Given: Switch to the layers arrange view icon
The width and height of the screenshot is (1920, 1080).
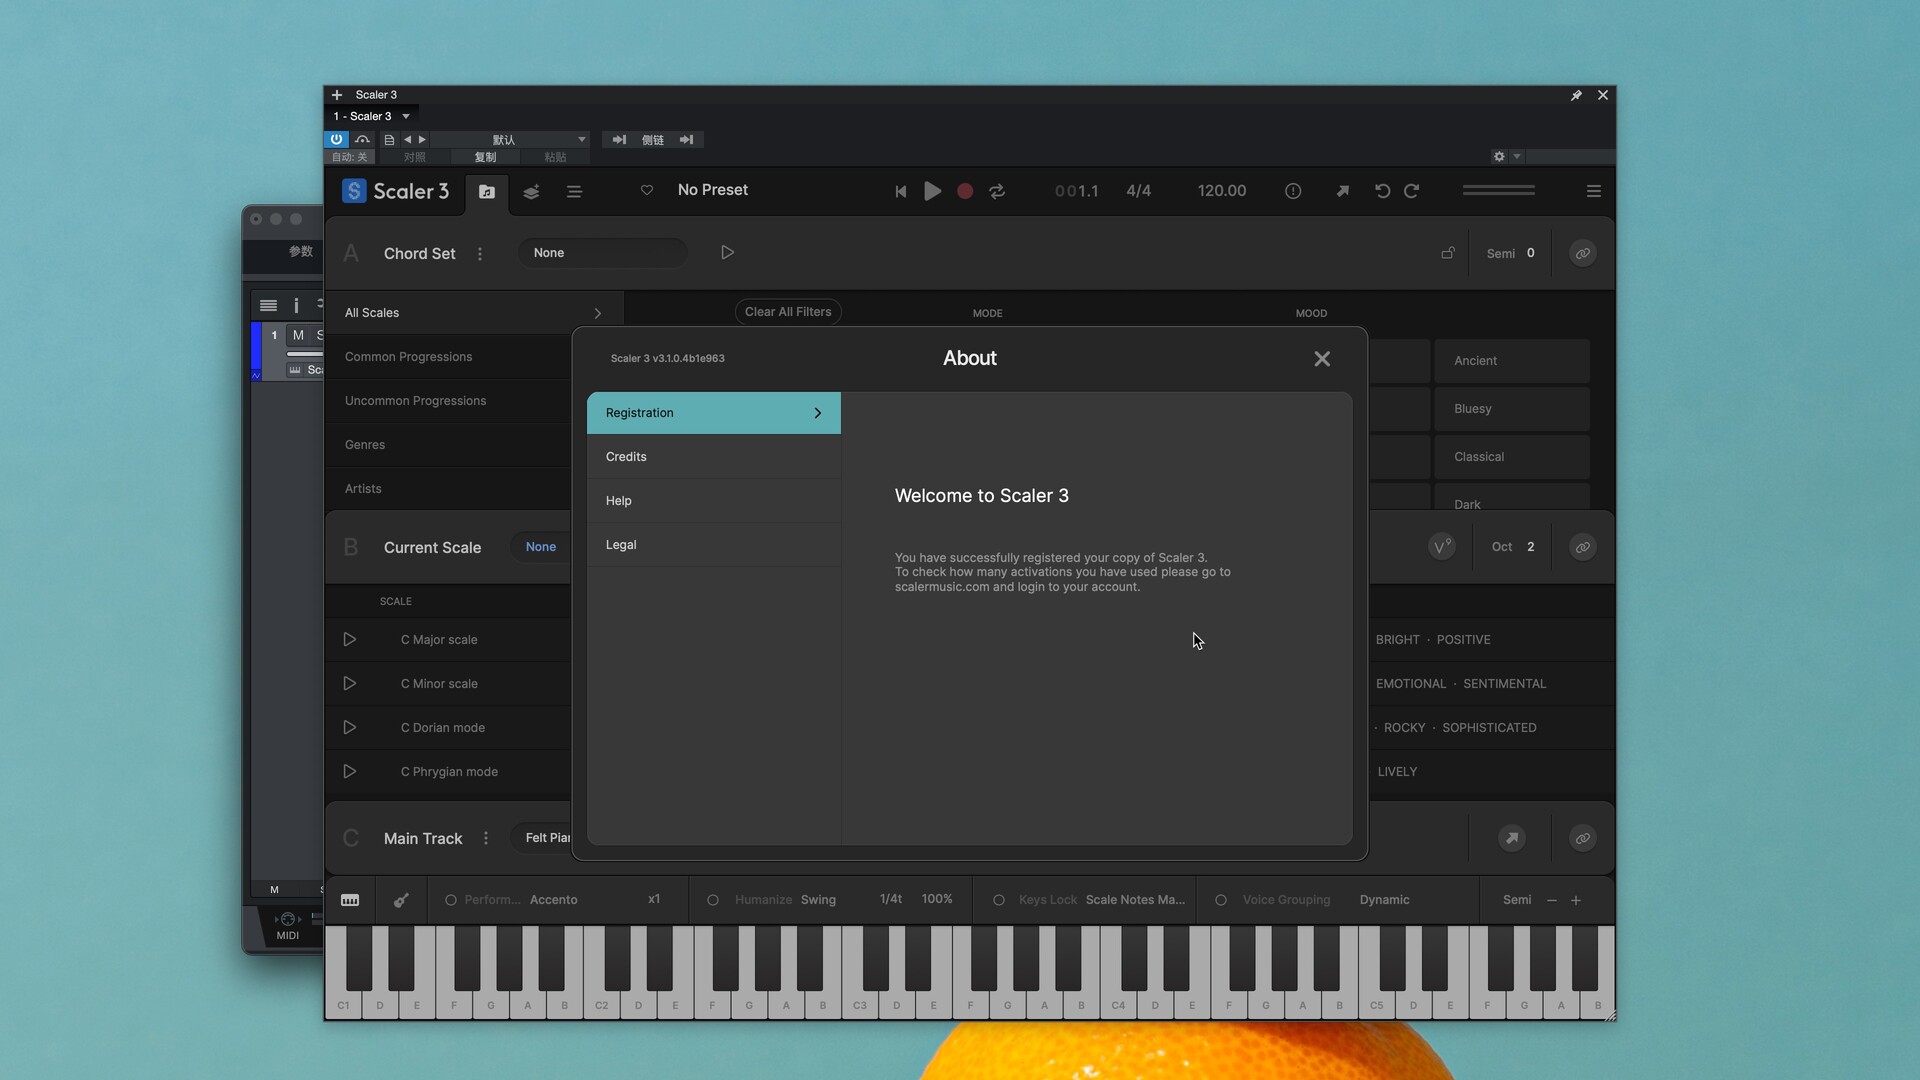Looking at the screenshot, I should click(531, 192).
